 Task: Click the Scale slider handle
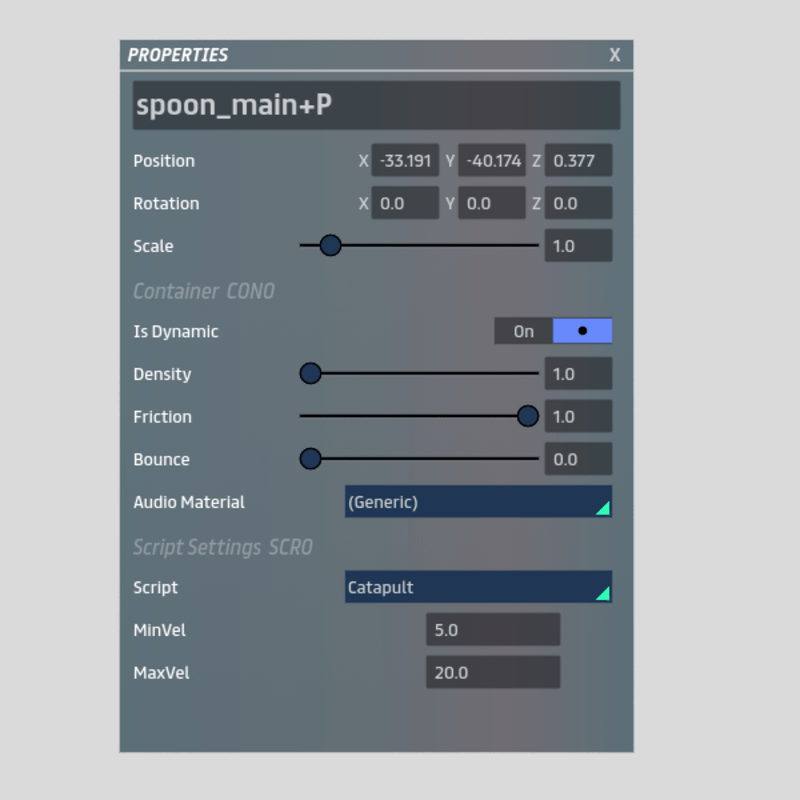330,245
